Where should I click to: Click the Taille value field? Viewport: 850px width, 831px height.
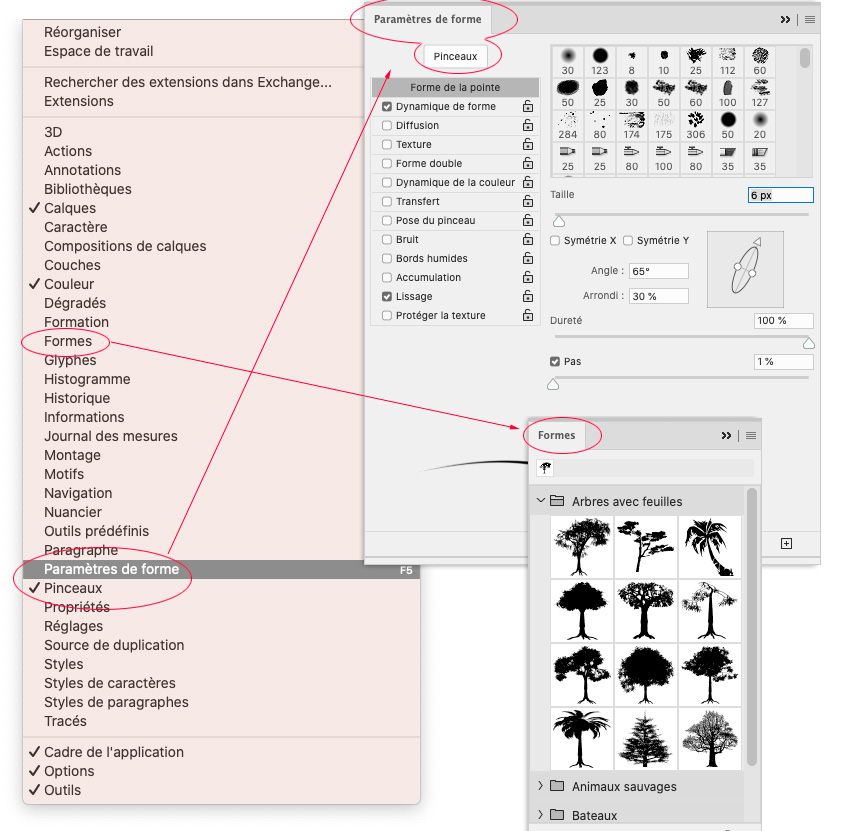pyautogui.click(x=781, y=195)
